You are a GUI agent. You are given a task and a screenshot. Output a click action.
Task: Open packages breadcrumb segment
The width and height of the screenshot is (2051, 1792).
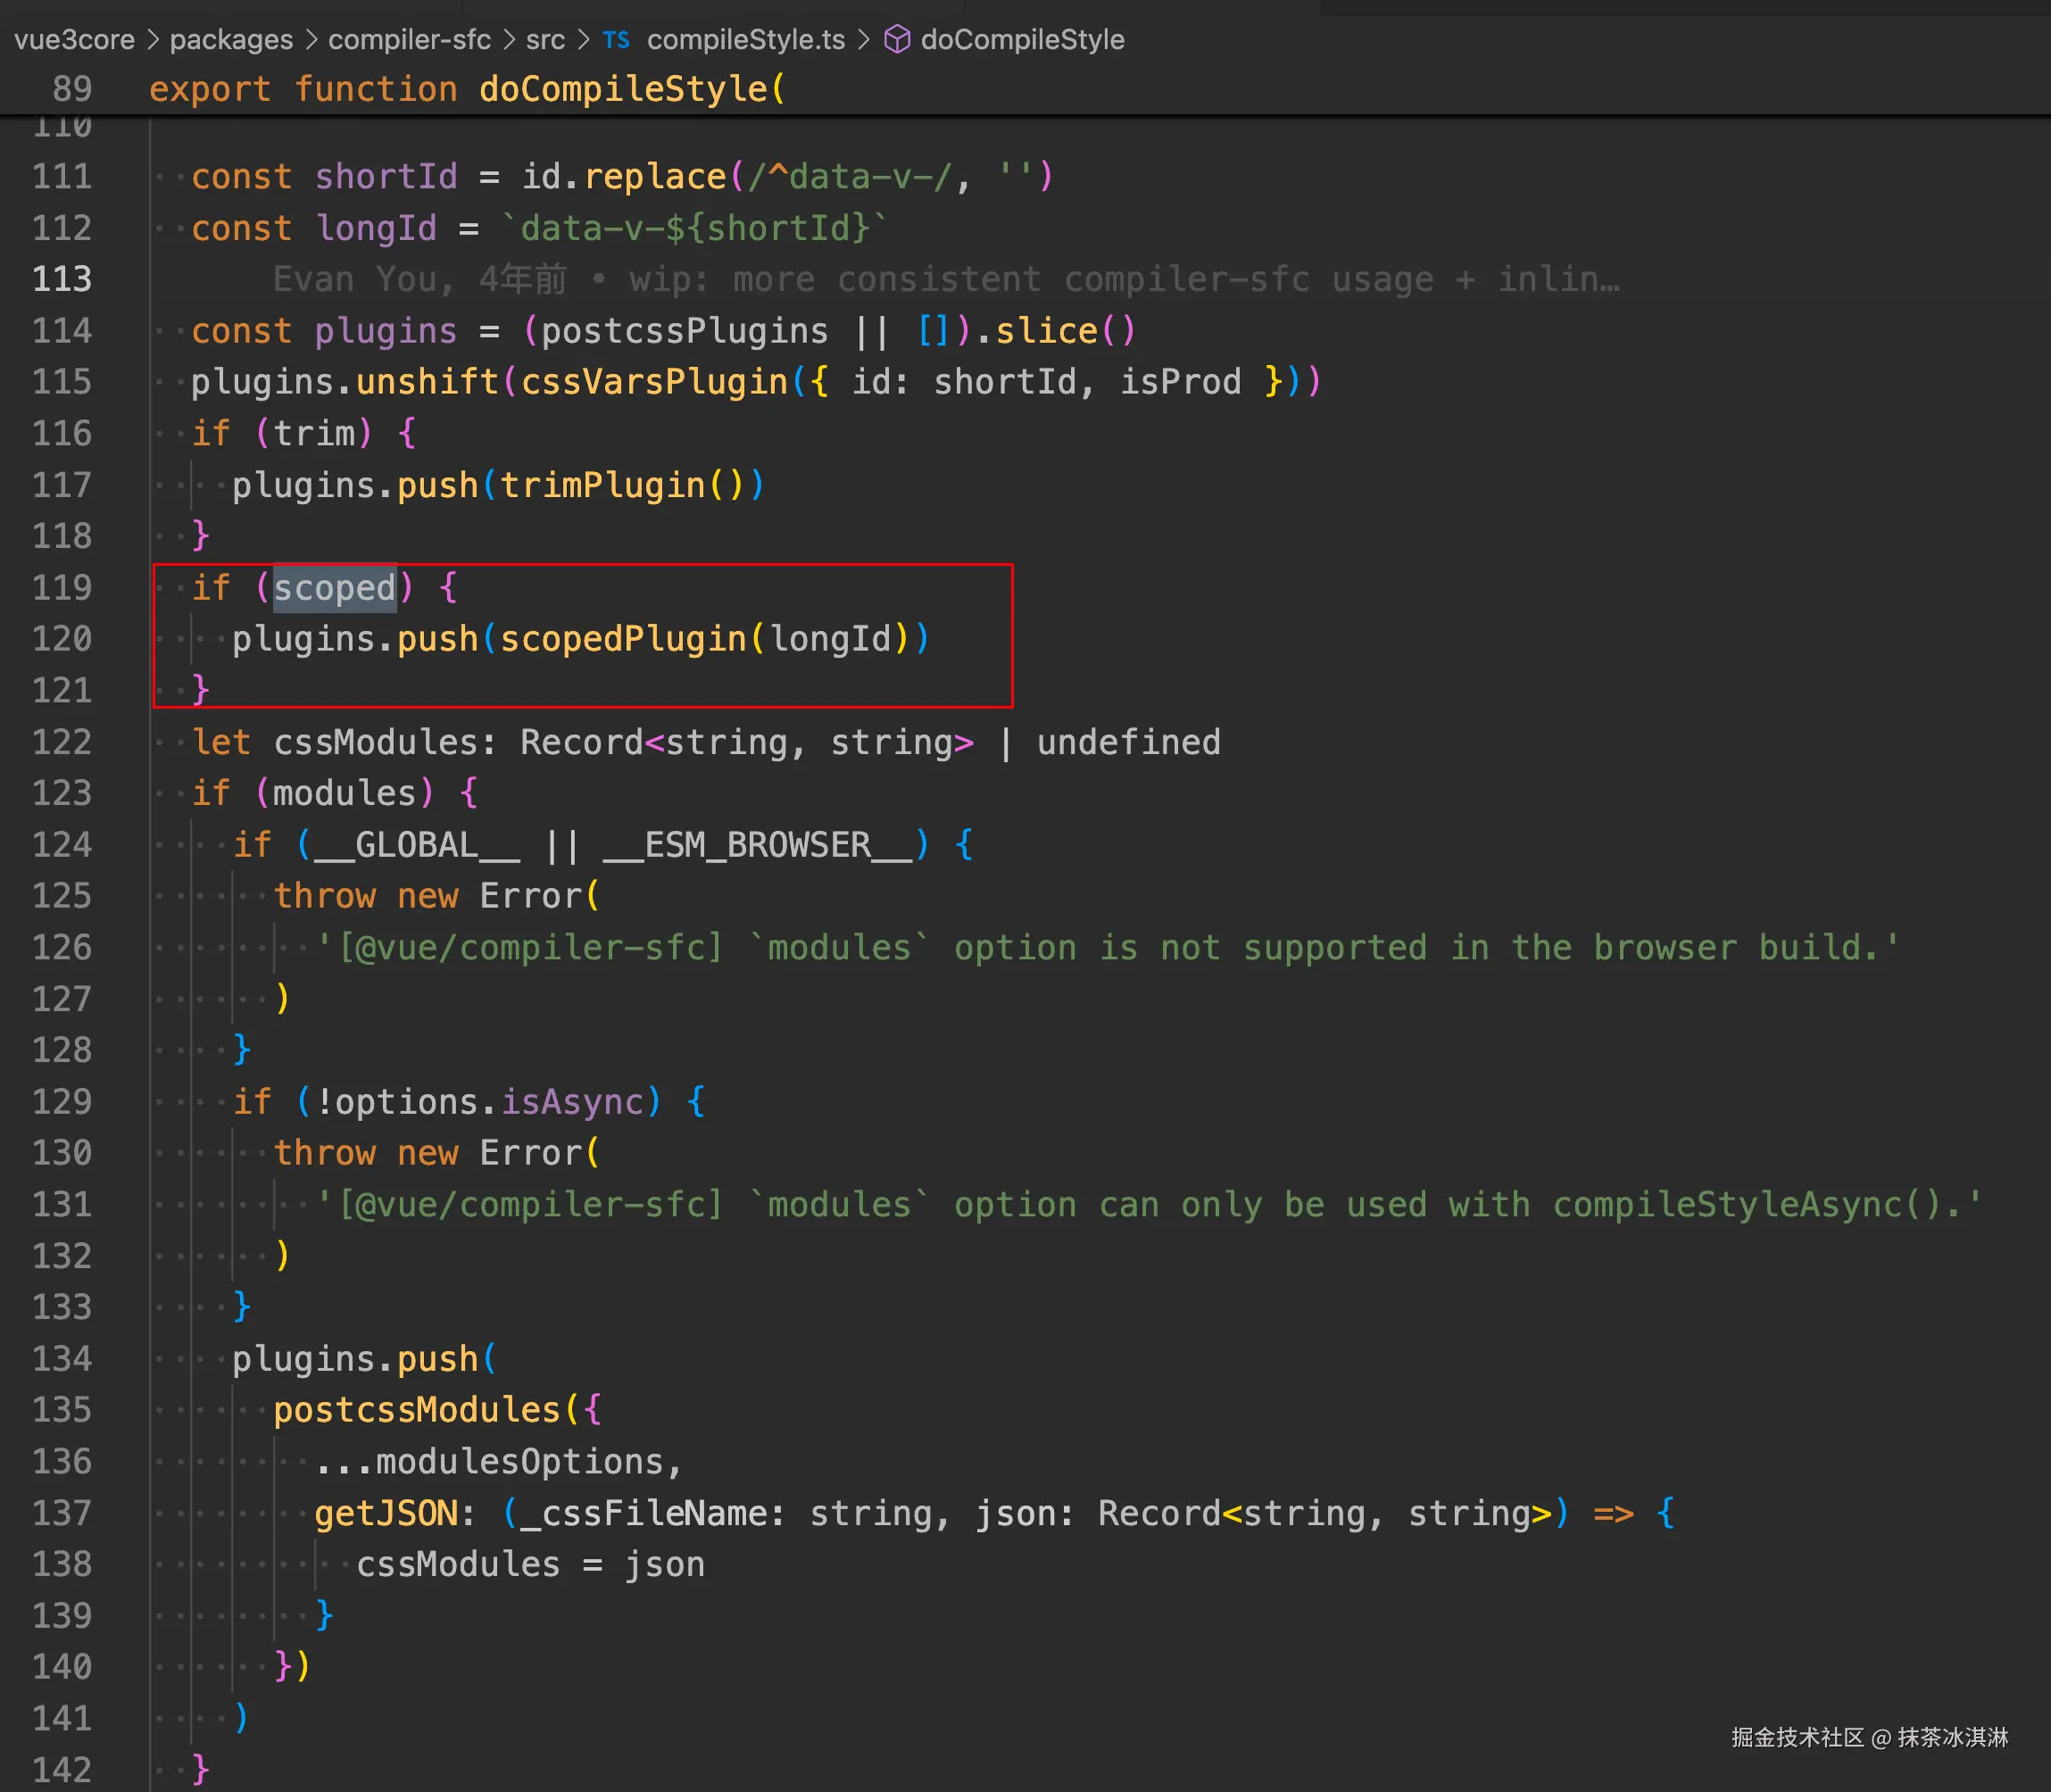[231, 40]
